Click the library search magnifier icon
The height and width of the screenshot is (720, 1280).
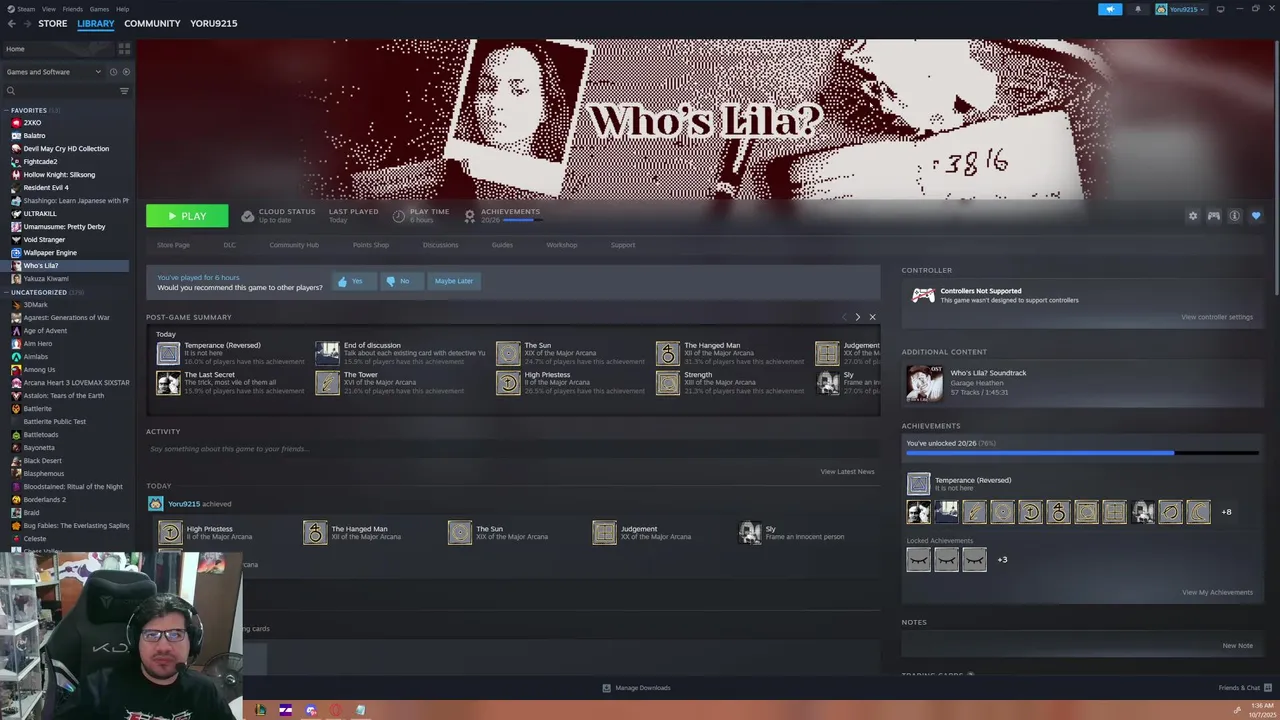[11, 91]
